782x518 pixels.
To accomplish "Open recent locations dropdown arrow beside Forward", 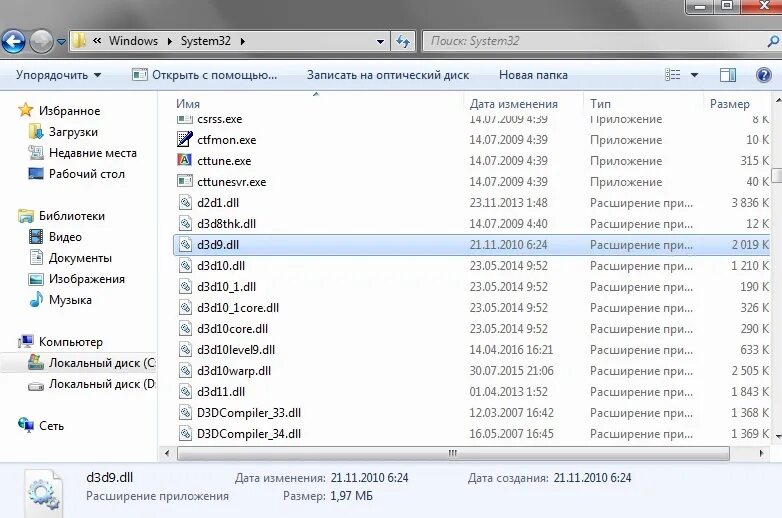I will pos(61,42).
